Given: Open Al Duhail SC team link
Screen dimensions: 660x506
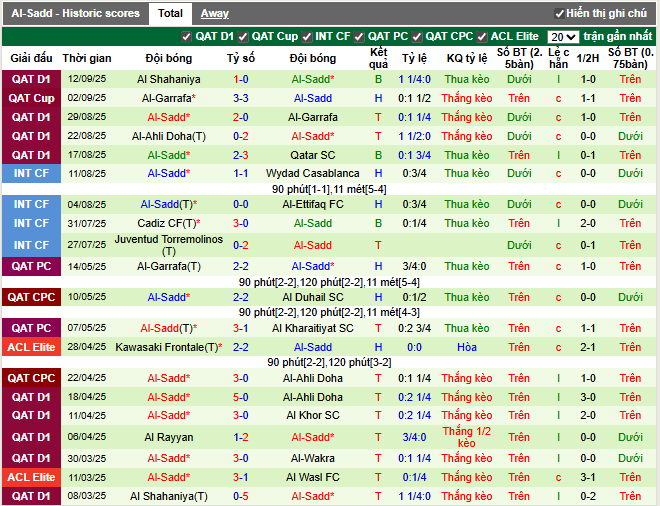Looking at the screenshot, I should tap(313, 297).
